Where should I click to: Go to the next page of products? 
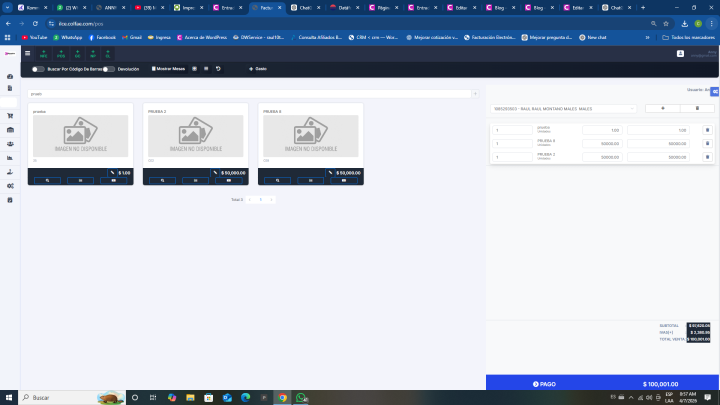click(271, 199)
